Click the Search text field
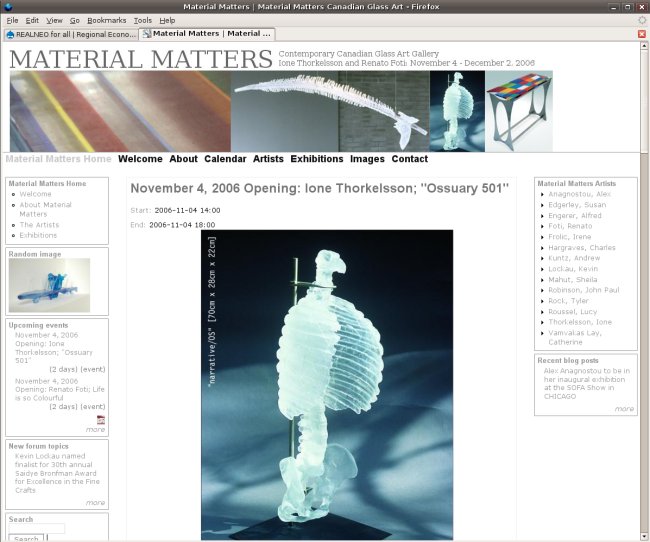Viewport: 650px width, 542px height. click(36, 528)
